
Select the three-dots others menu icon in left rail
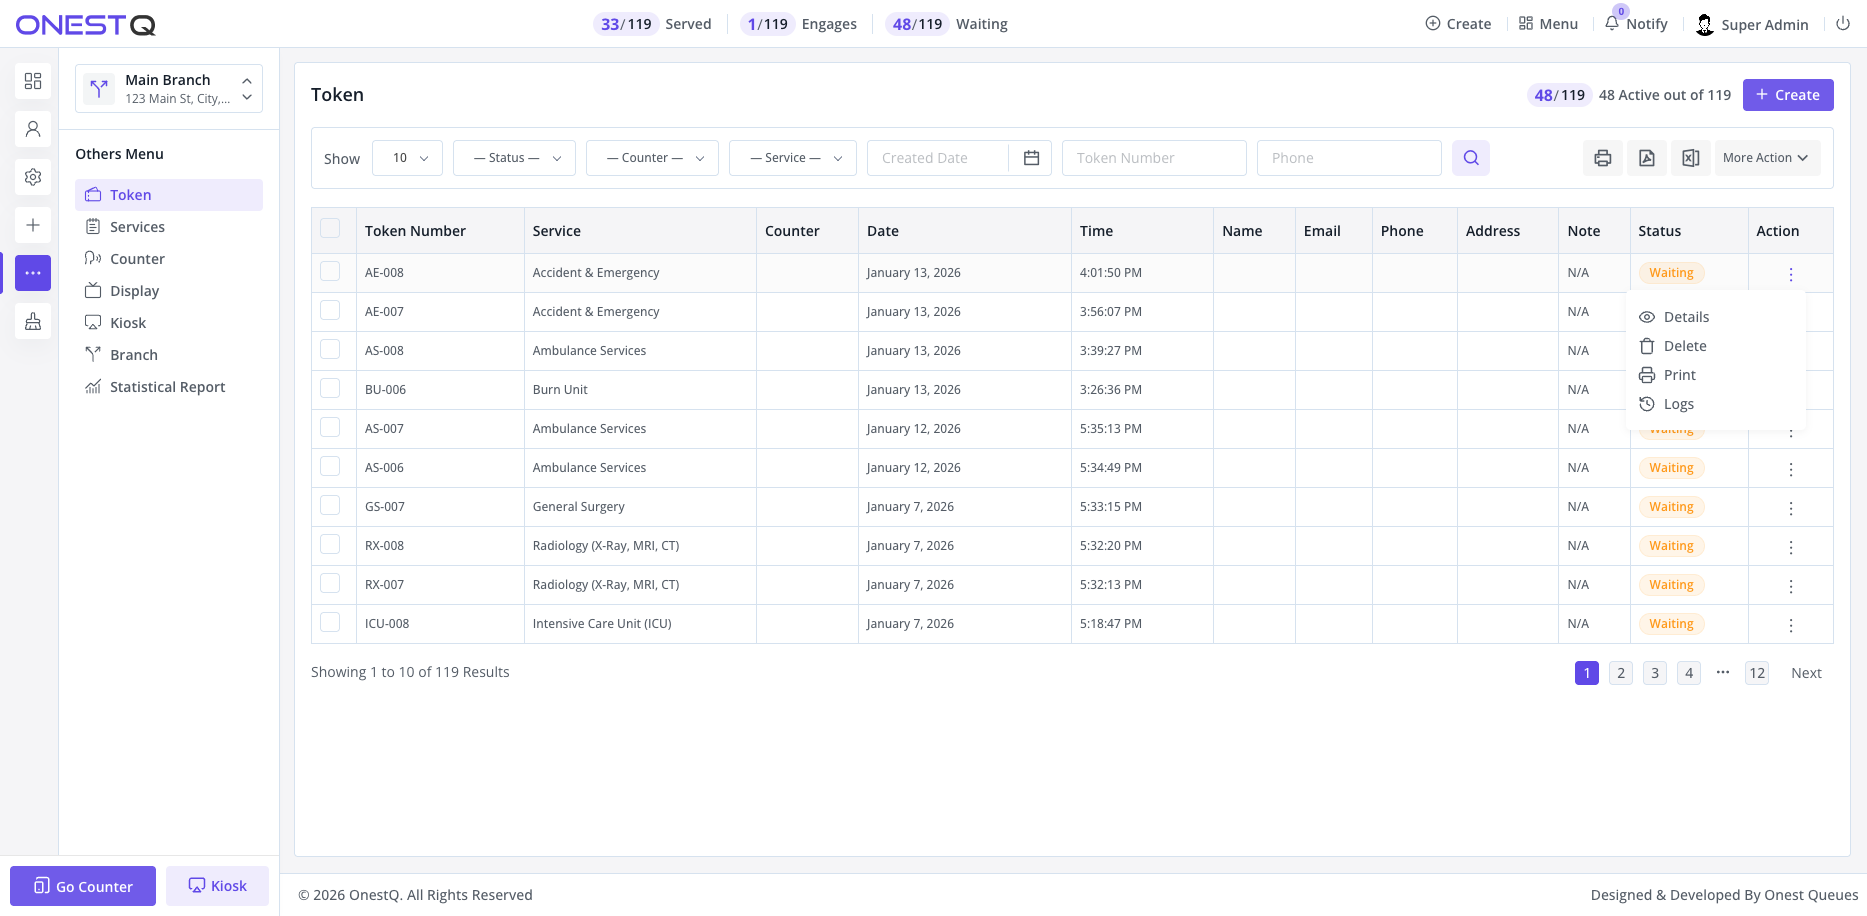pyautogui.click(x=33, y=273)
